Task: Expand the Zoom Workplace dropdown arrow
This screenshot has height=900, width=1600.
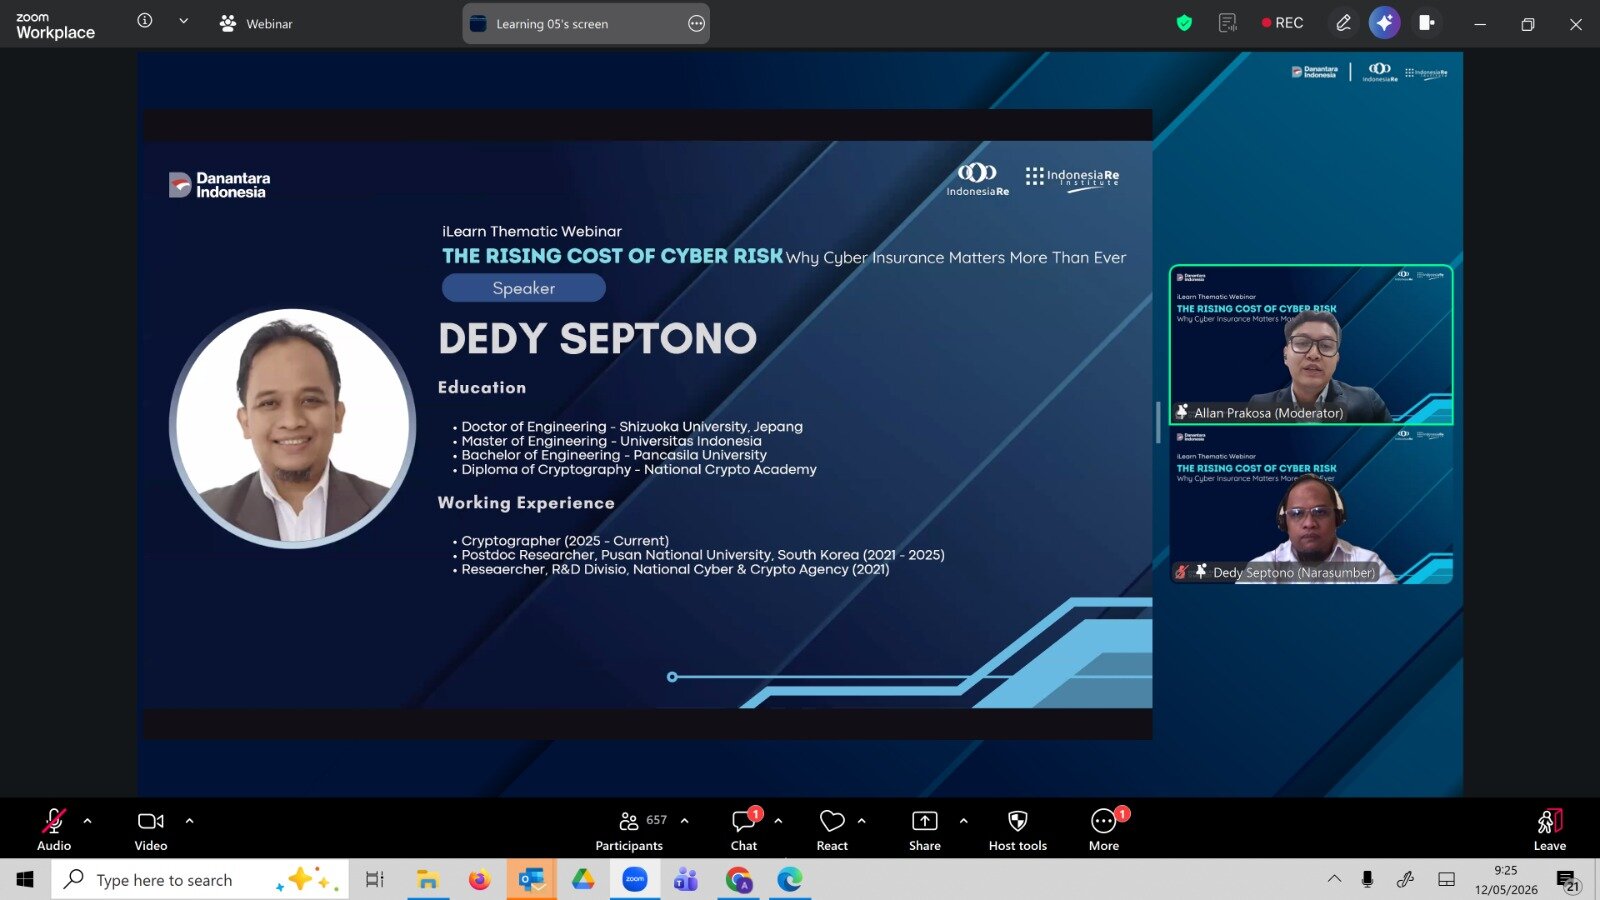Action: [183, 21]
